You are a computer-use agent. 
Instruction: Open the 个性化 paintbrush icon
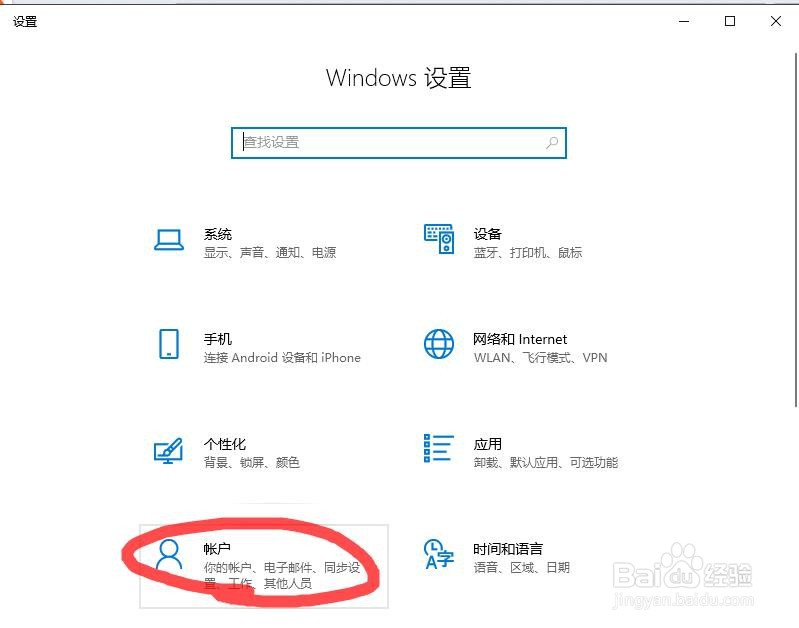[x=169, y=450]
